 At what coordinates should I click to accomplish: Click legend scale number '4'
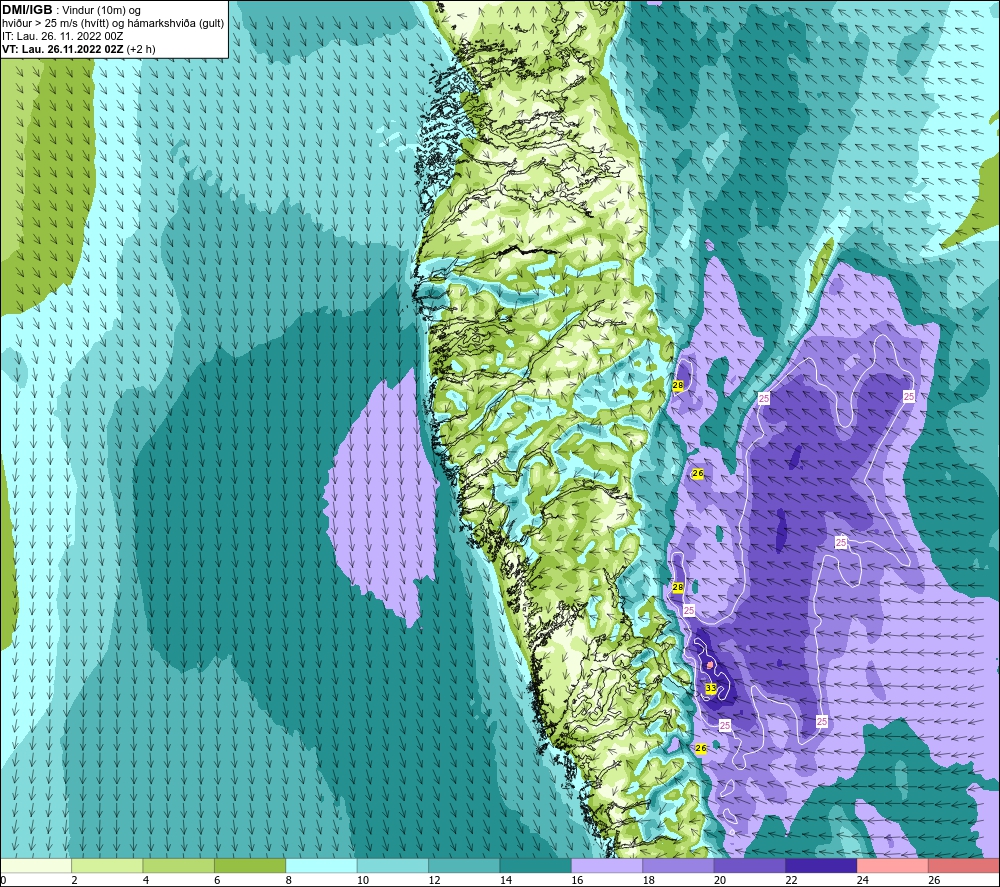pyautogui.click(x=146, y=880)
